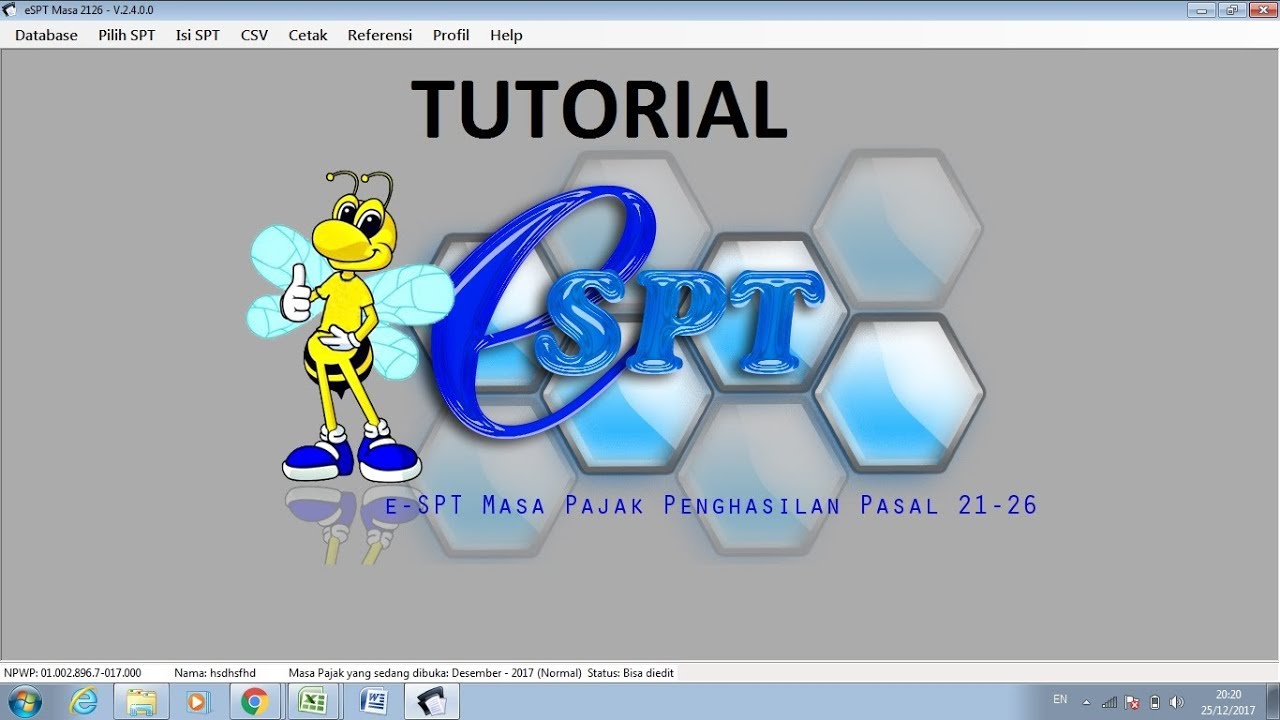Switch to Google Chrome in the taskbar
1280x720 pixels.
click(255, 702)
